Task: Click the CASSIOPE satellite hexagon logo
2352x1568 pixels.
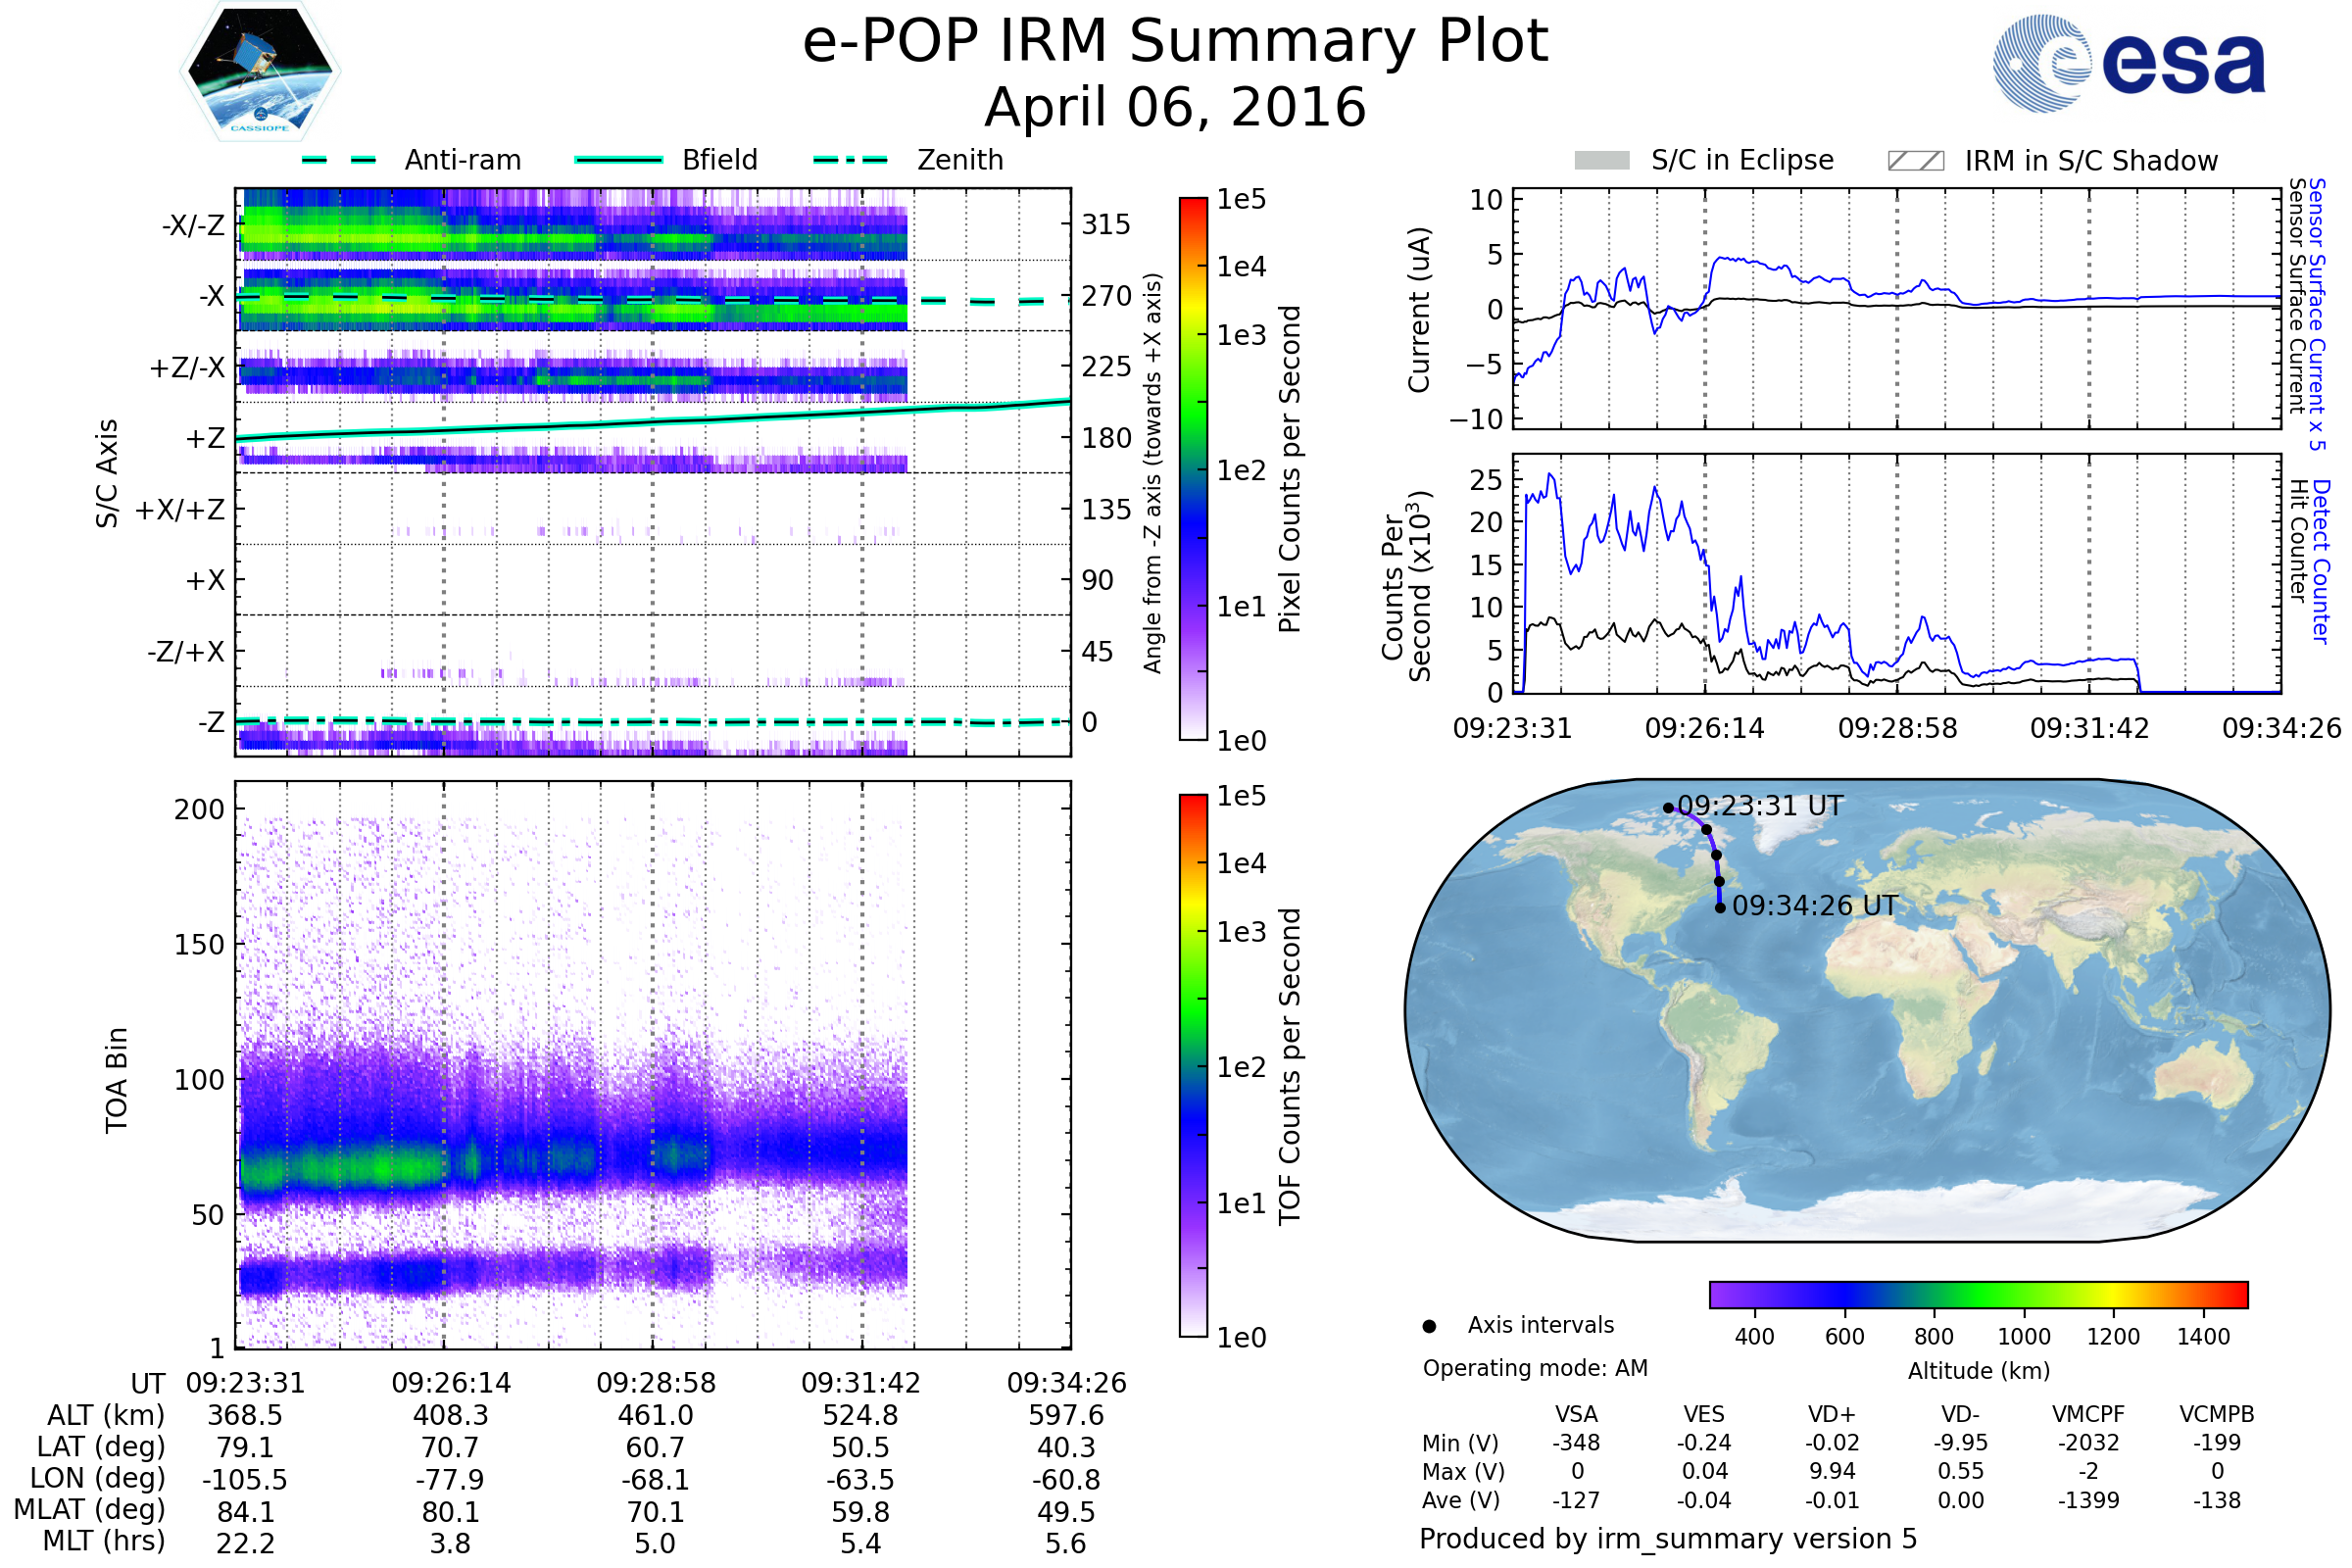Action: pyautogui.click(x=260, y=72)
